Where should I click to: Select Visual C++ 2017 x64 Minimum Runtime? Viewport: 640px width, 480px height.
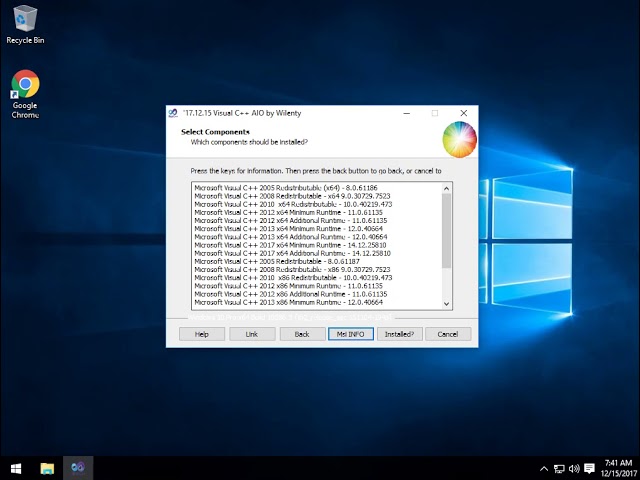pos(290,245)
